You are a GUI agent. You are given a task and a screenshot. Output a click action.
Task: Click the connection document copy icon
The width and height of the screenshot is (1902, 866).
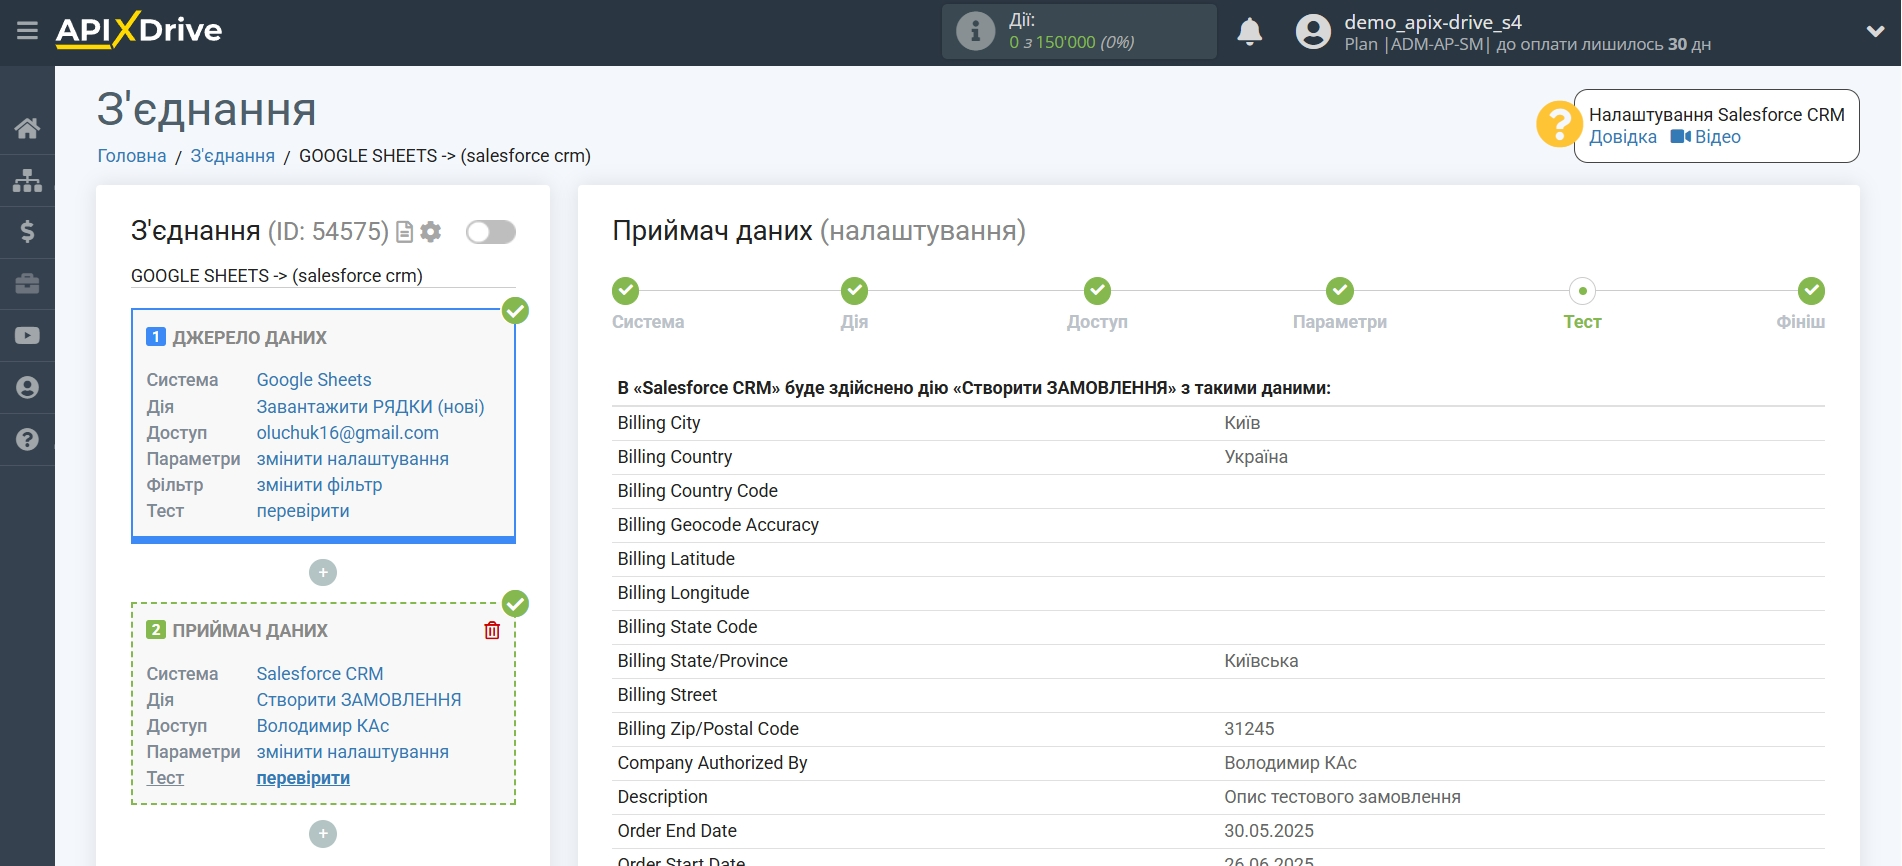405,232
